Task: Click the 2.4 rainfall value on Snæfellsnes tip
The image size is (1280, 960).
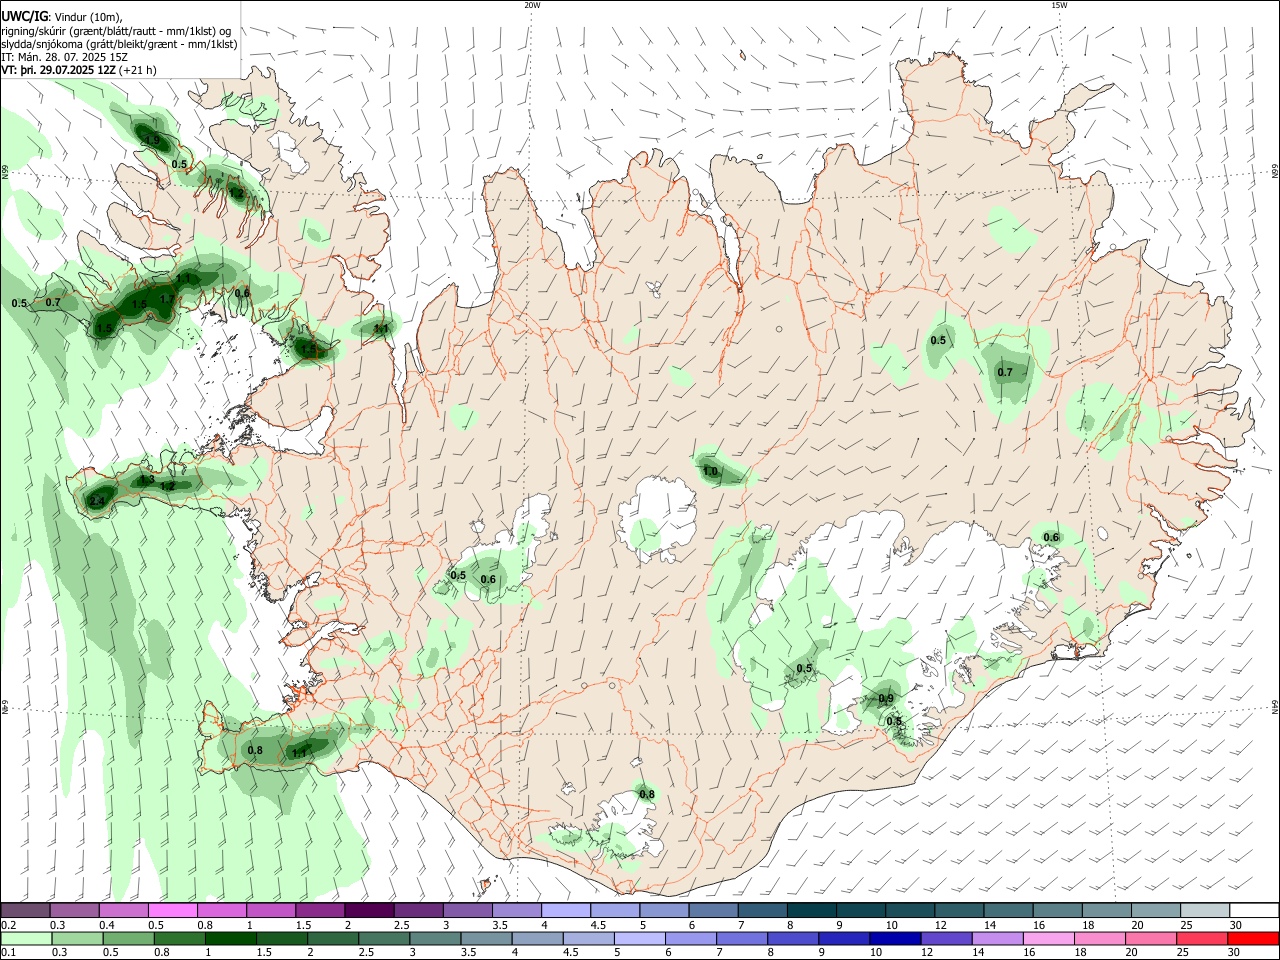Action: [97, 501]
